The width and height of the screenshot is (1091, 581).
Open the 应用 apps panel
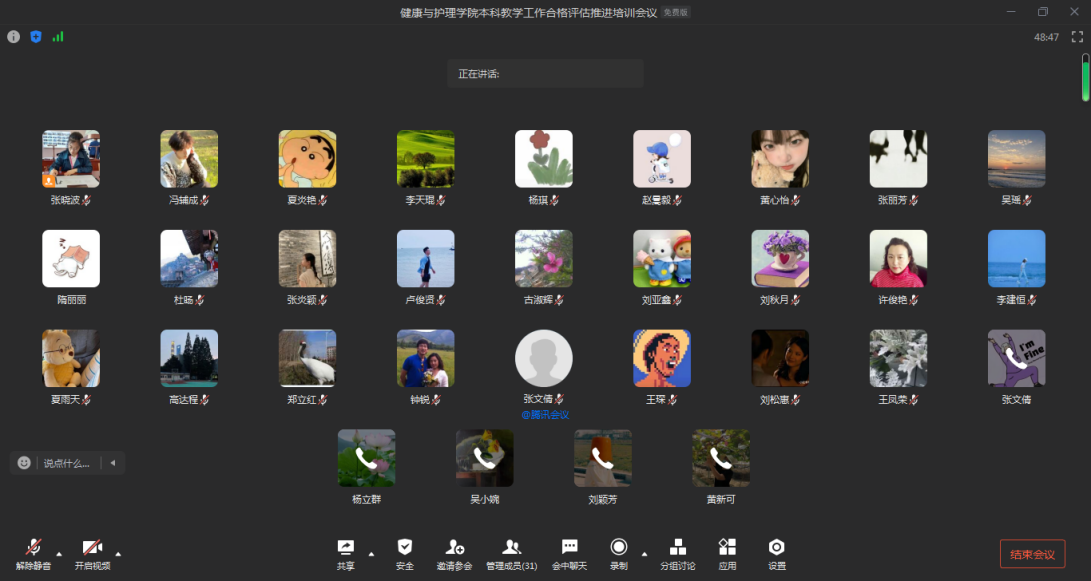tap(727, 553)
